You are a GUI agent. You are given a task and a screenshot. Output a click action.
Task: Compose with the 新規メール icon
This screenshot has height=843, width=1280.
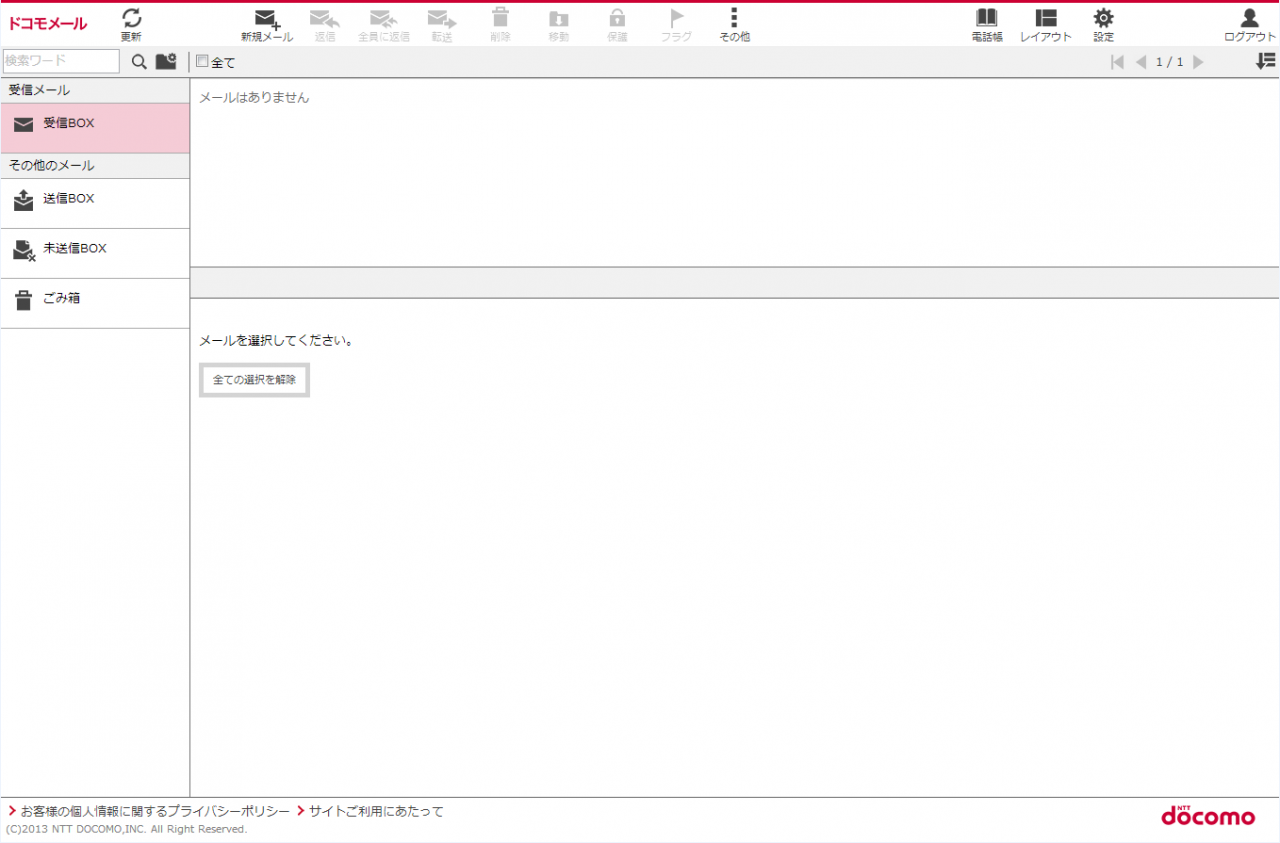266,18
